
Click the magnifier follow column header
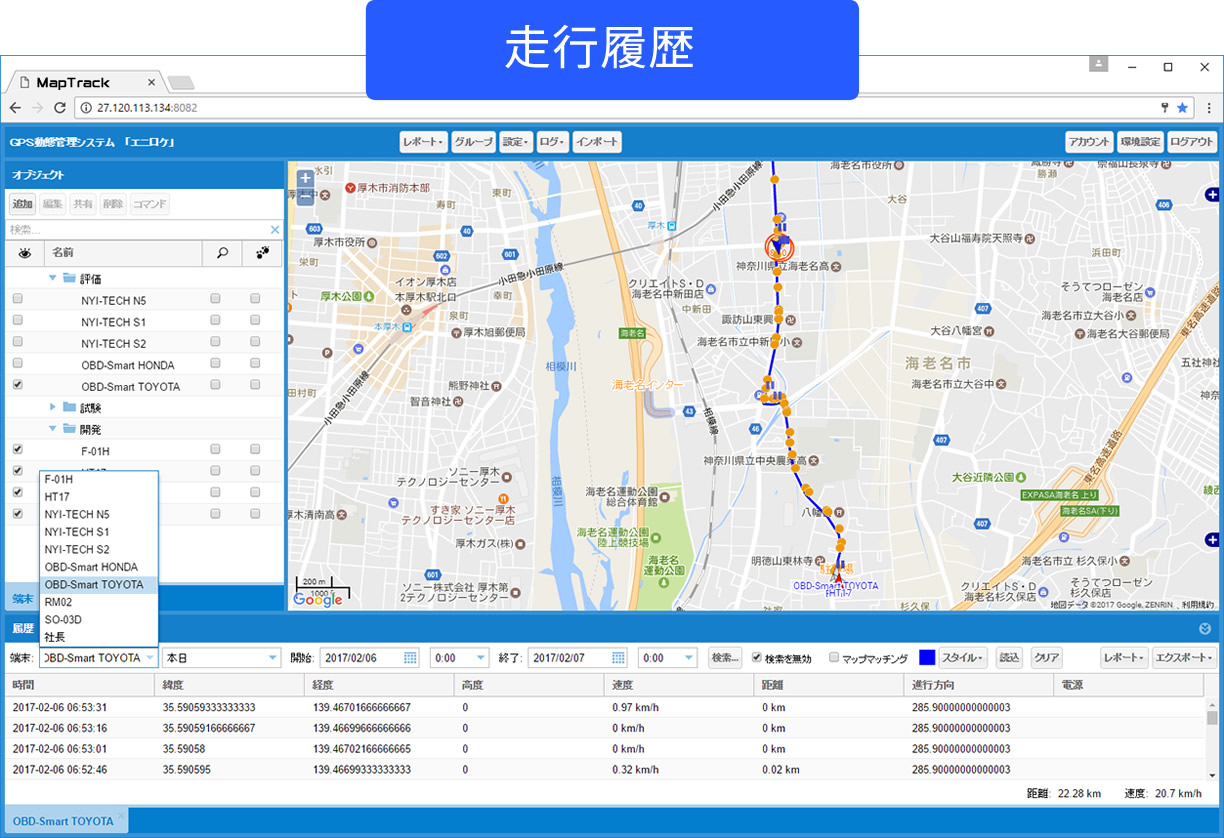(222, 253)
